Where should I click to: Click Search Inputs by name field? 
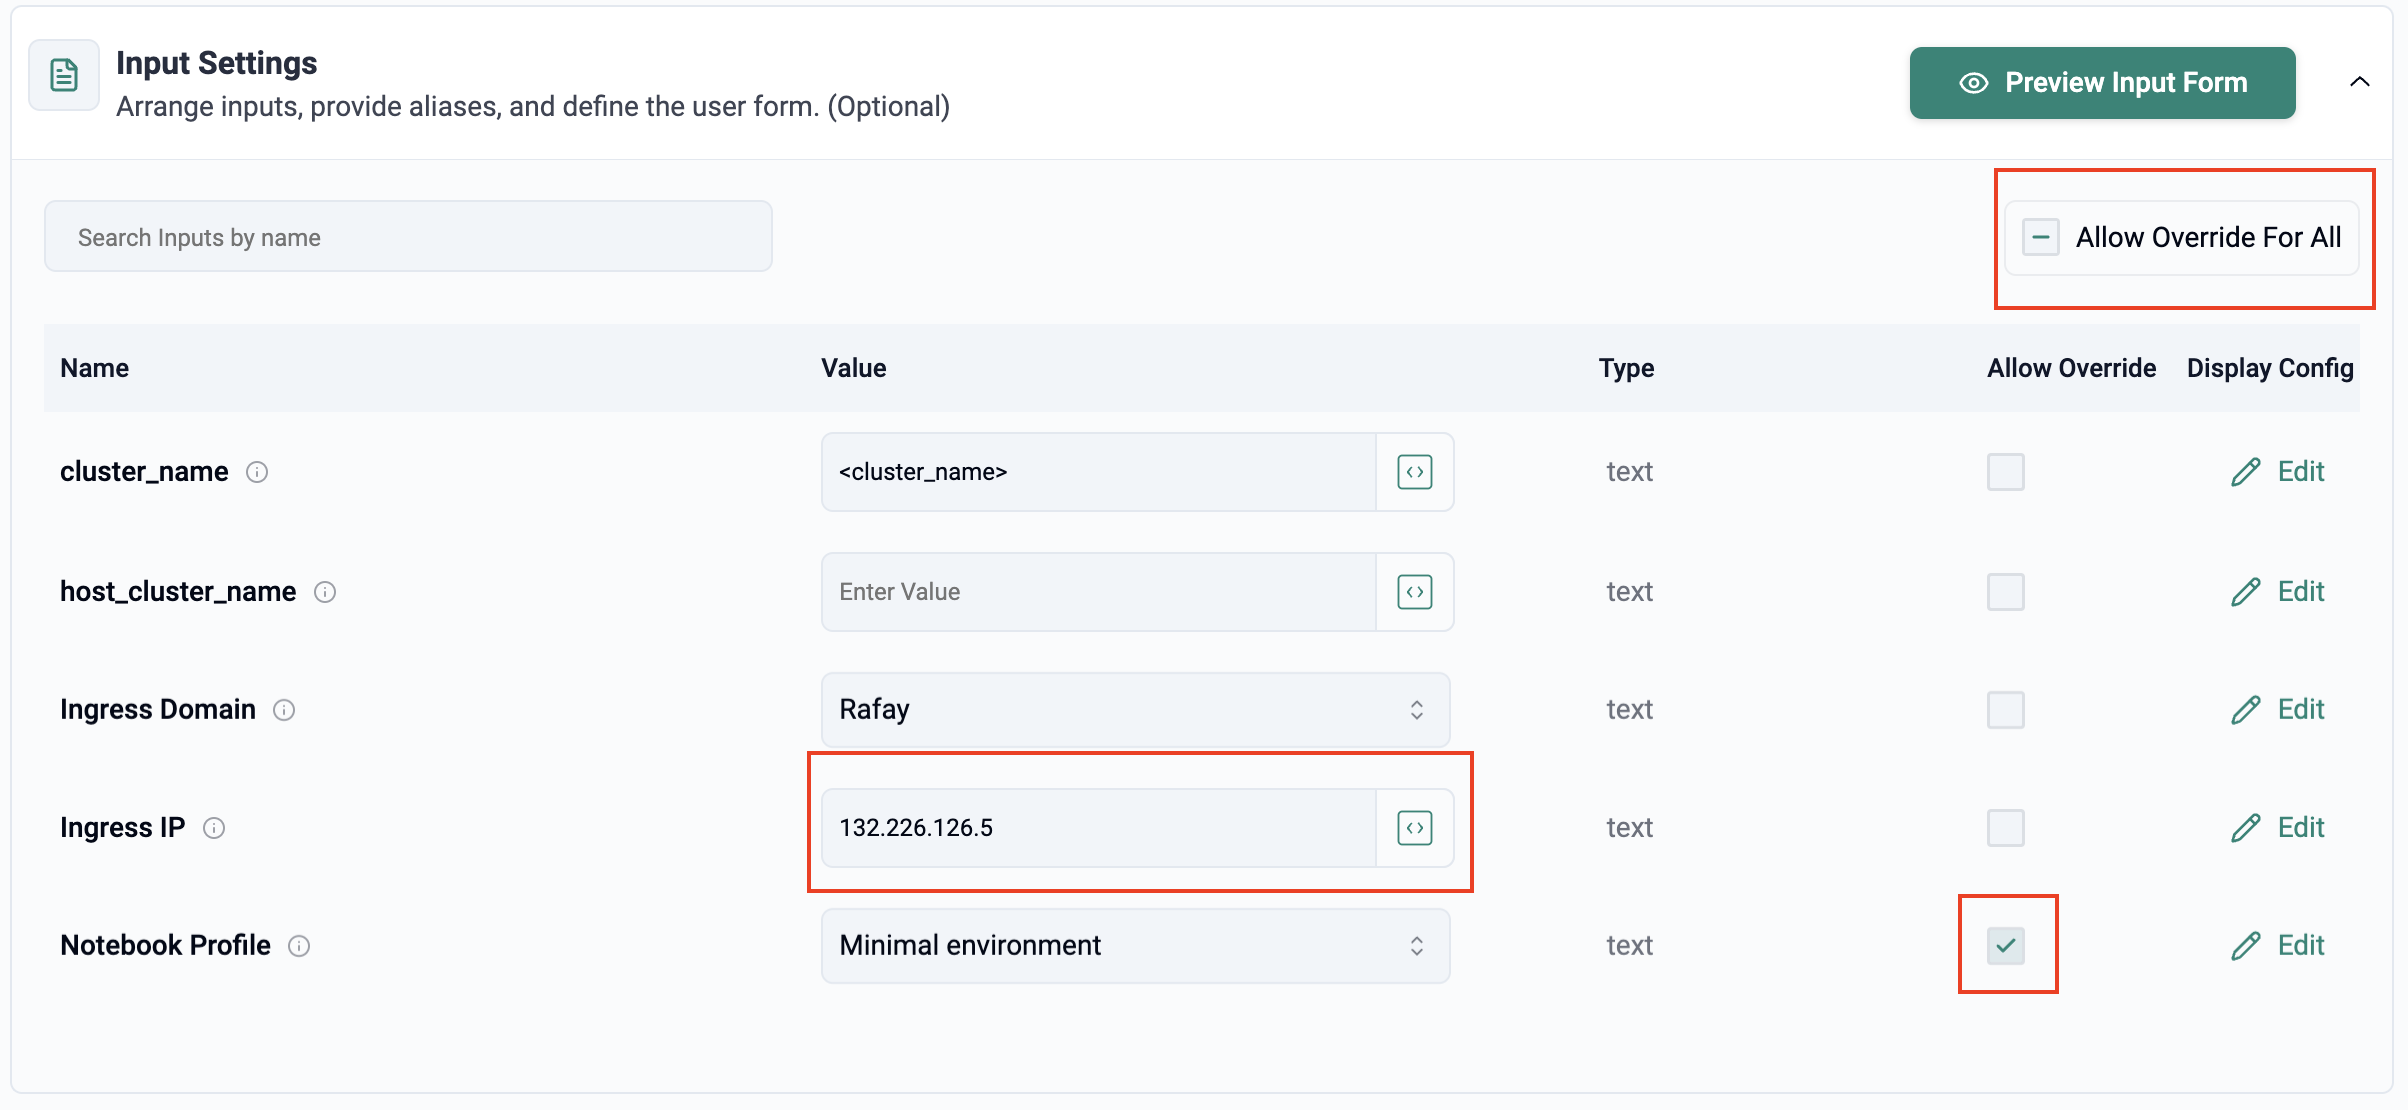408,238
